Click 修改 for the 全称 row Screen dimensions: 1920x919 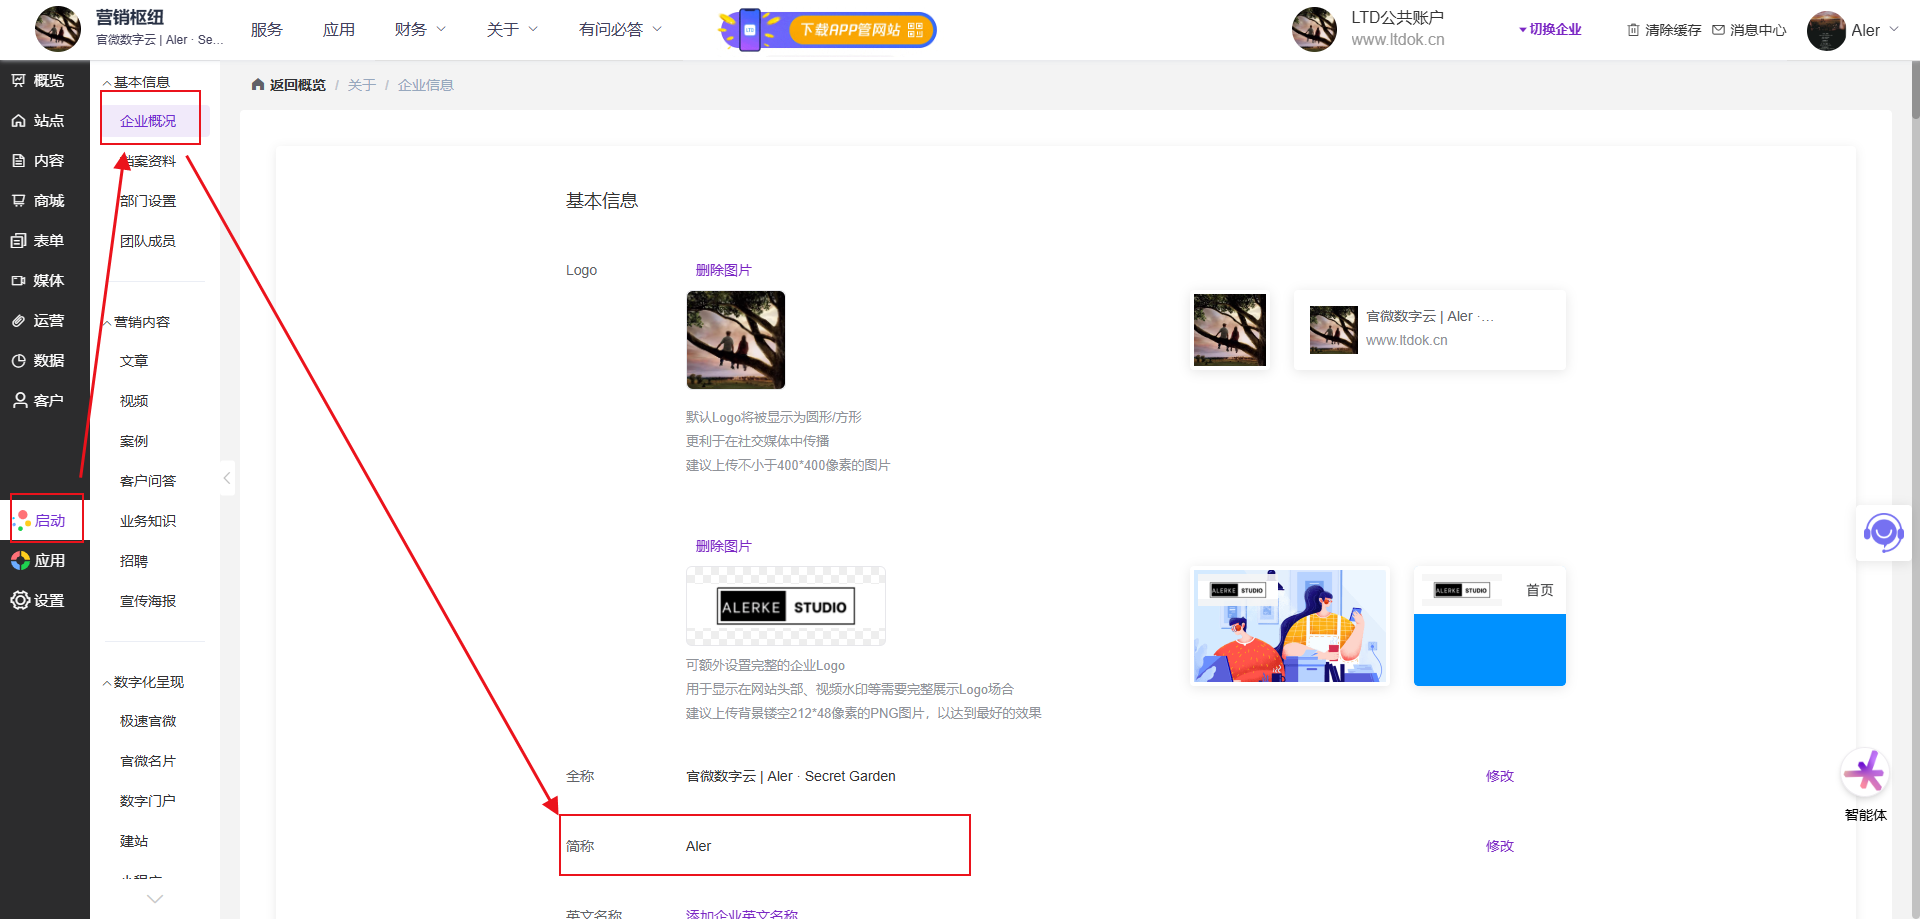pyautogui.click(x=1500, y=776)
